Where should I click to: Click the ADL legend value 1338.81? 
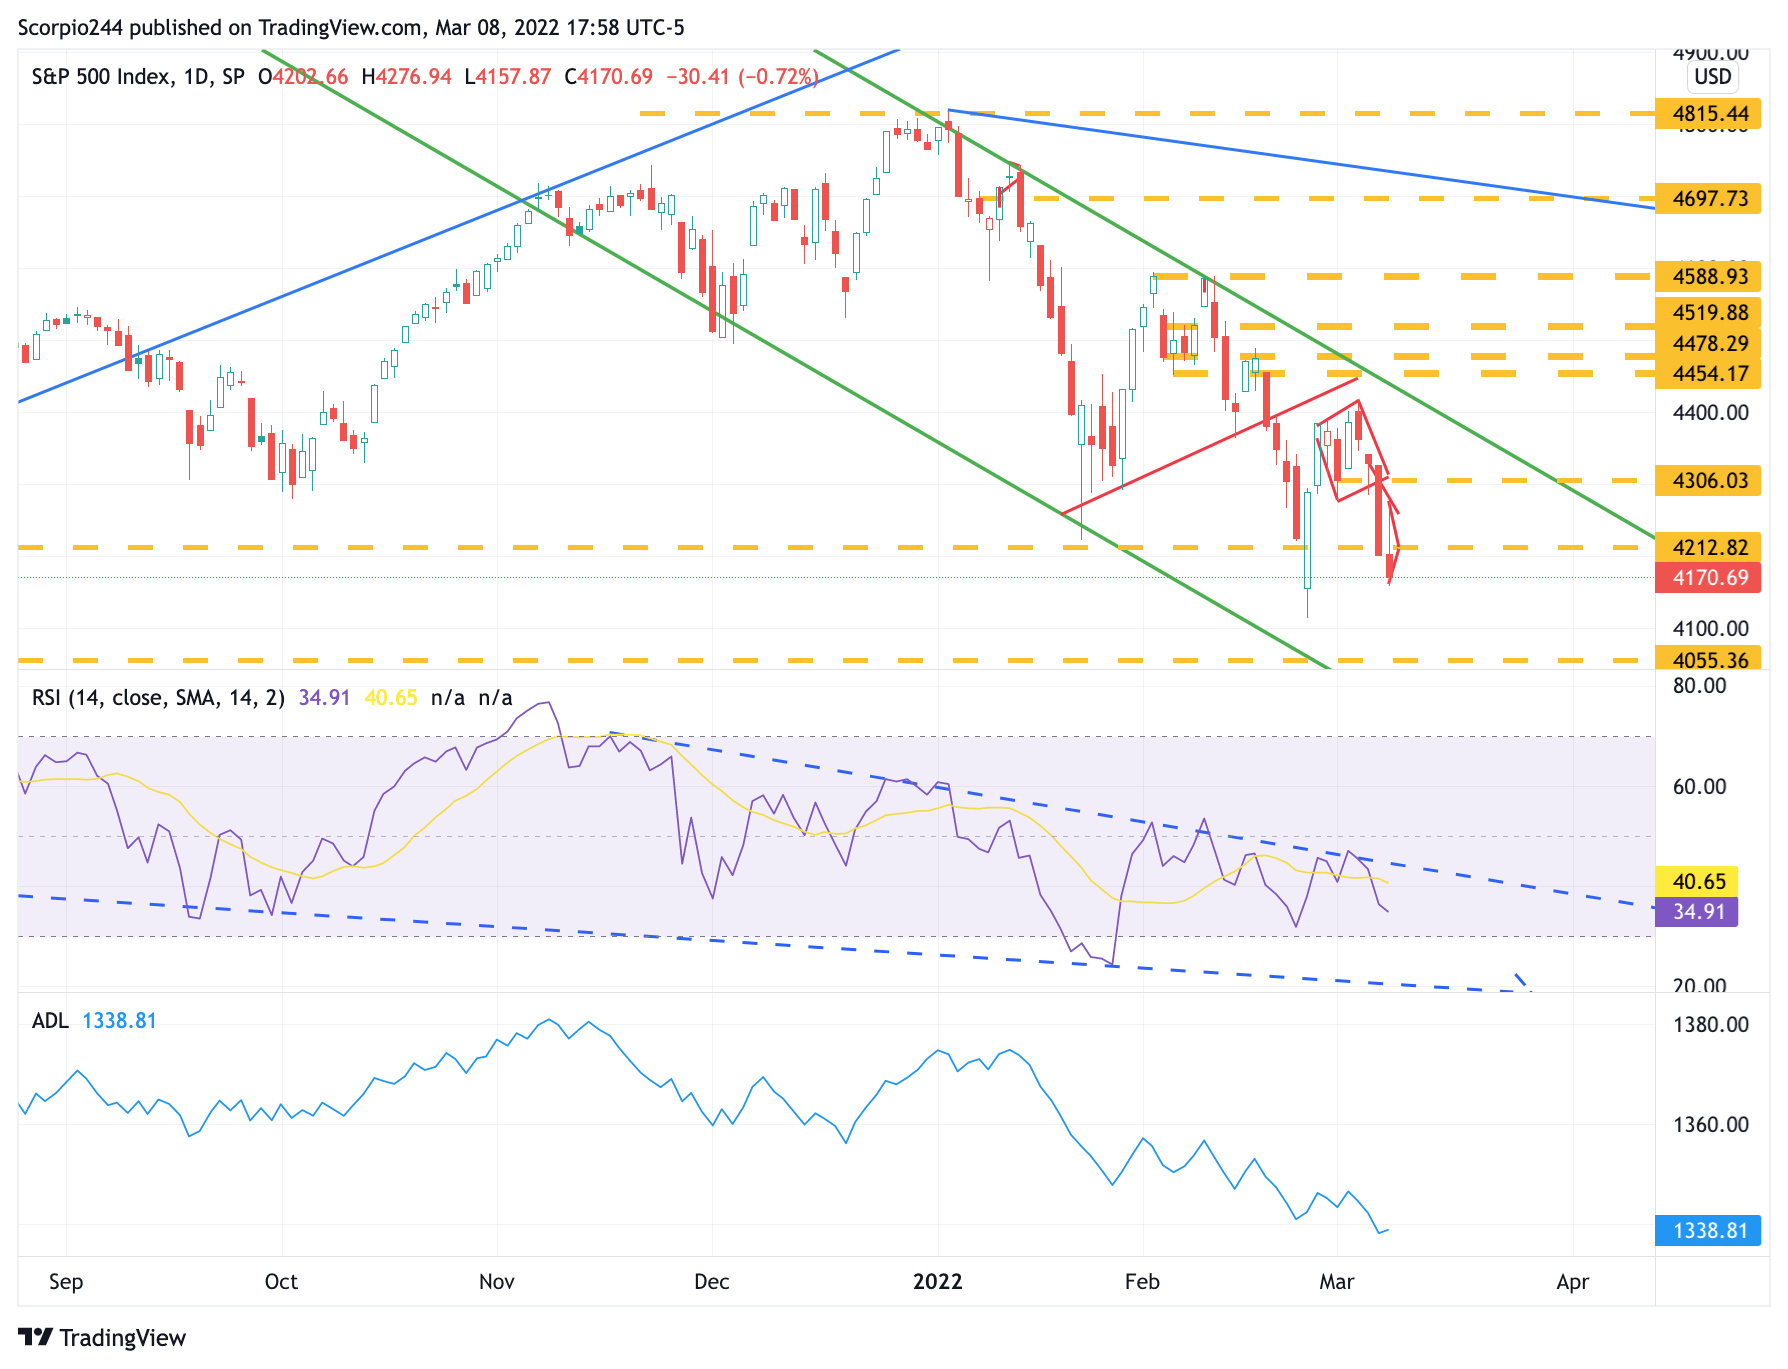point(119,1021)
